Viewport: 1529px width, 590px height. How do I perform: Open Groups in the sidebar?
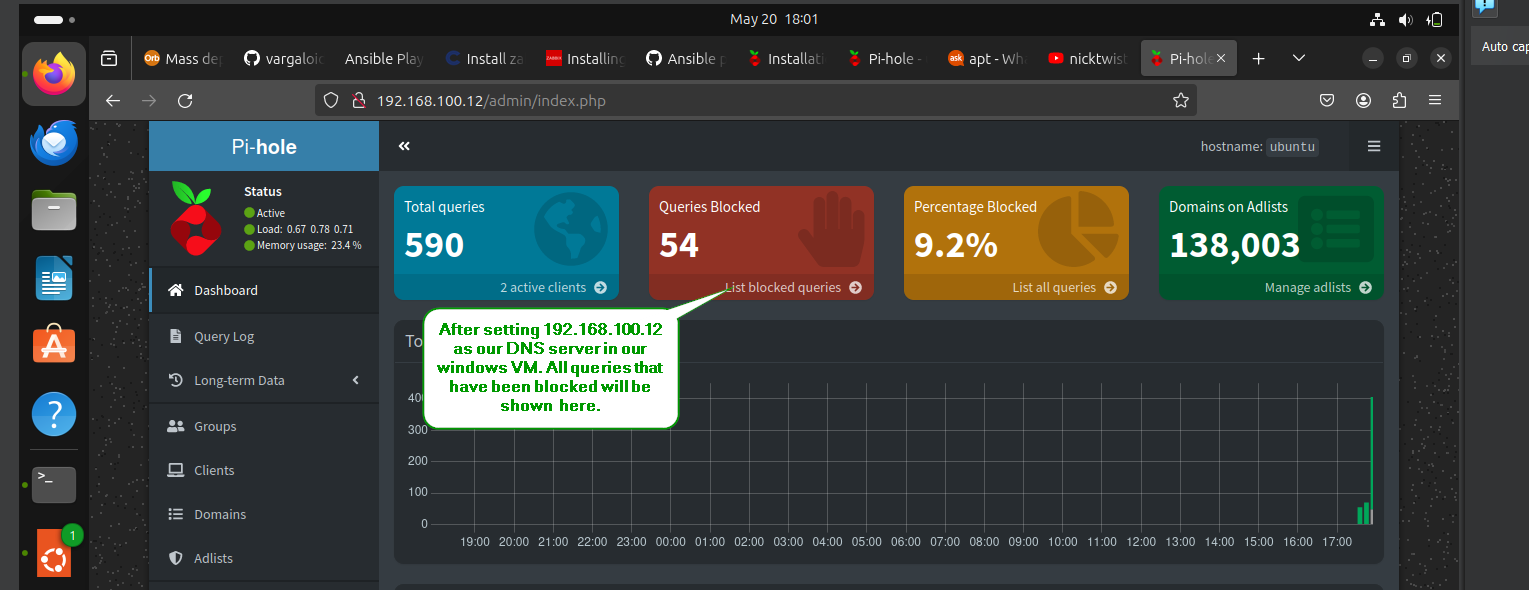264,426
